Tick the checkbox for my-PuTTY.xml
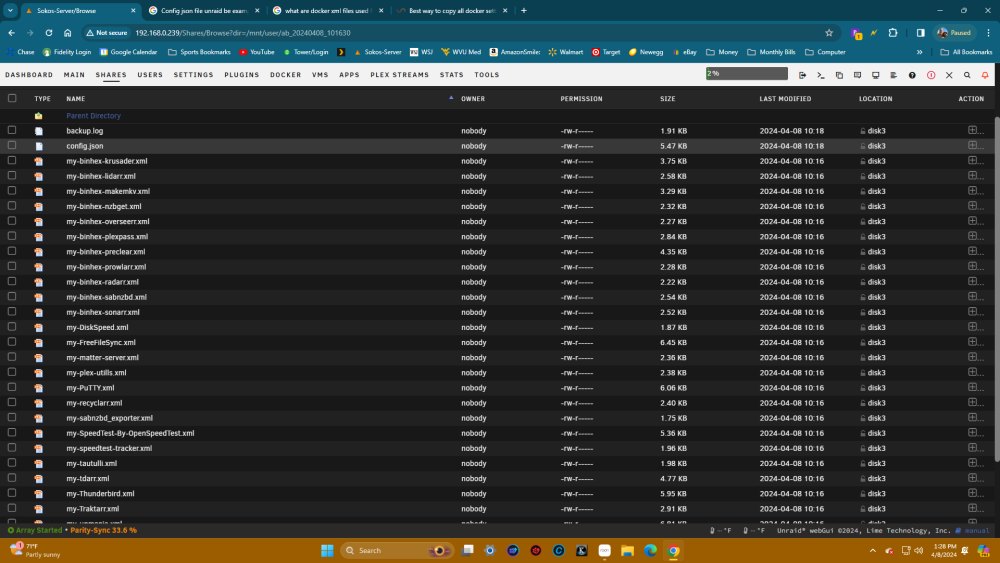This screenshot has height=563, width=1000. pyautogui.click(x=12, y=387)
